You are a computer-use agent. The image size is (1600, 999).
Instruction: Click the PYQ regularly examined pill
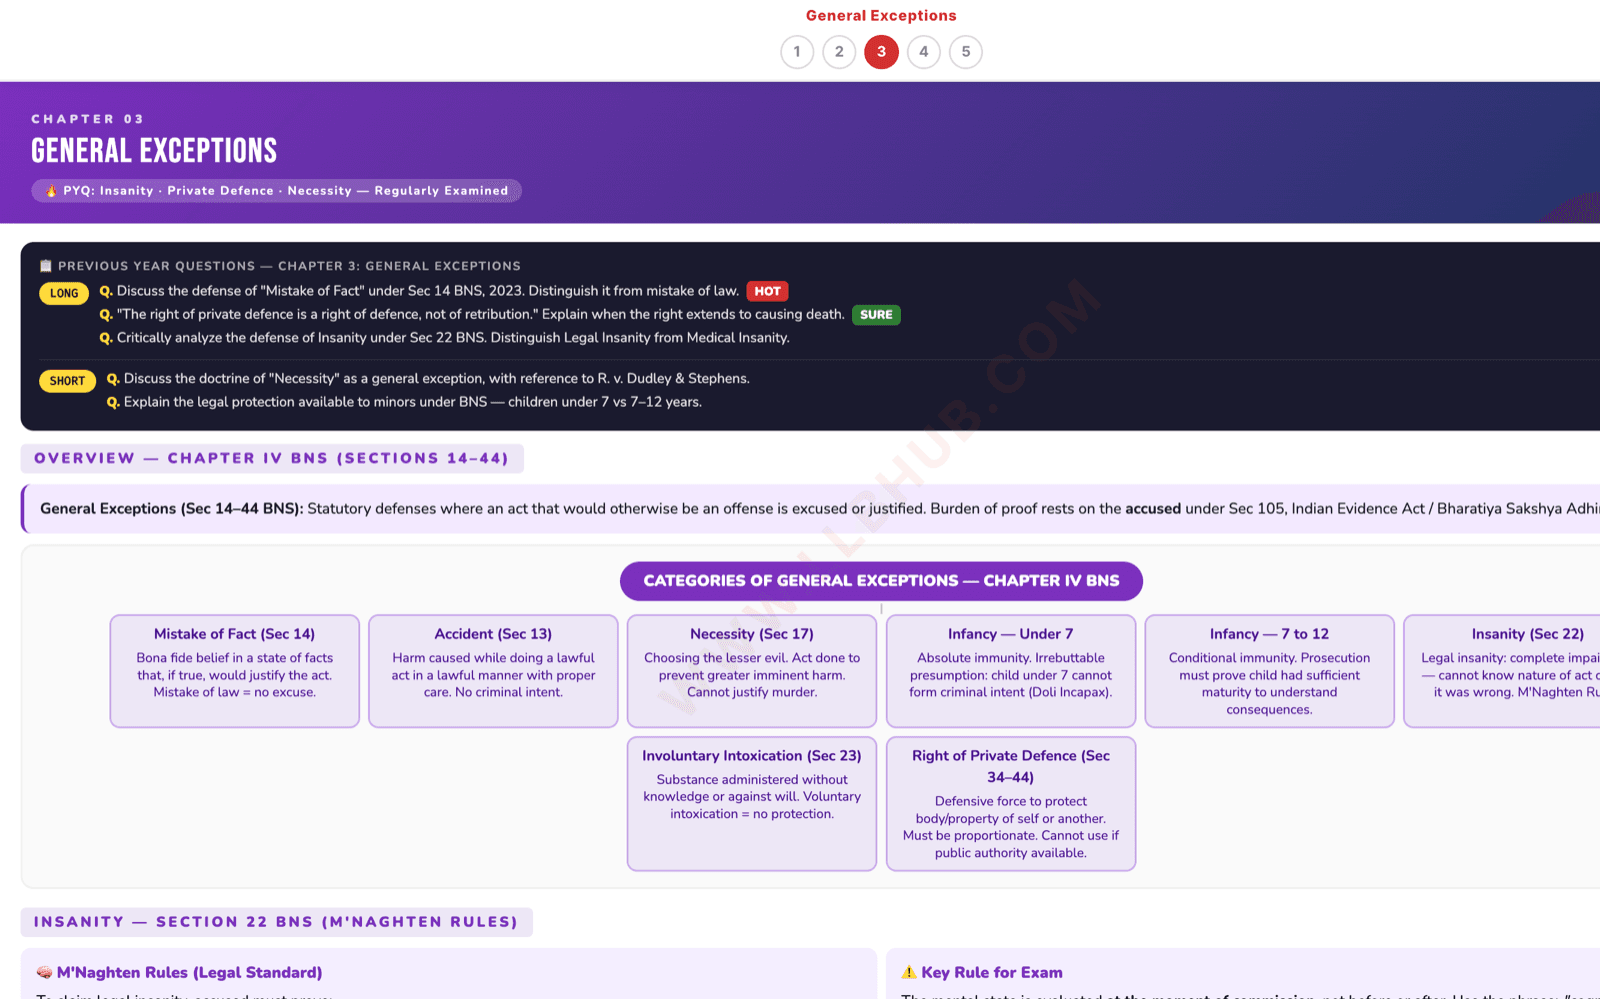pyautogui.click(x=276, y=191)
